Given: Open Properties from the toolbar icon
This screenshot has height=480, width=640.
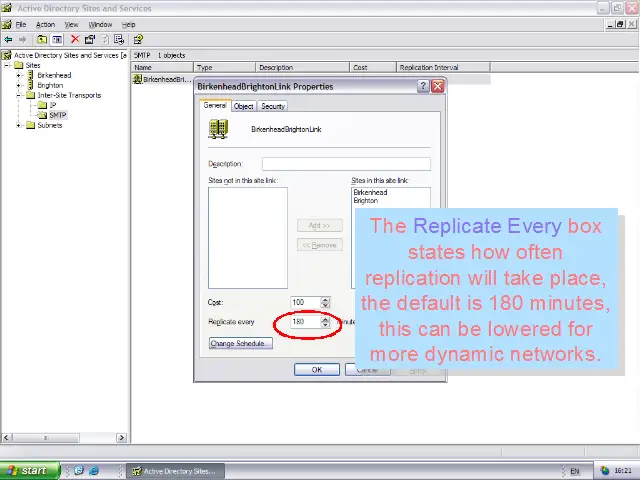Looking at the screenshot, I should [x=90, y=40].
